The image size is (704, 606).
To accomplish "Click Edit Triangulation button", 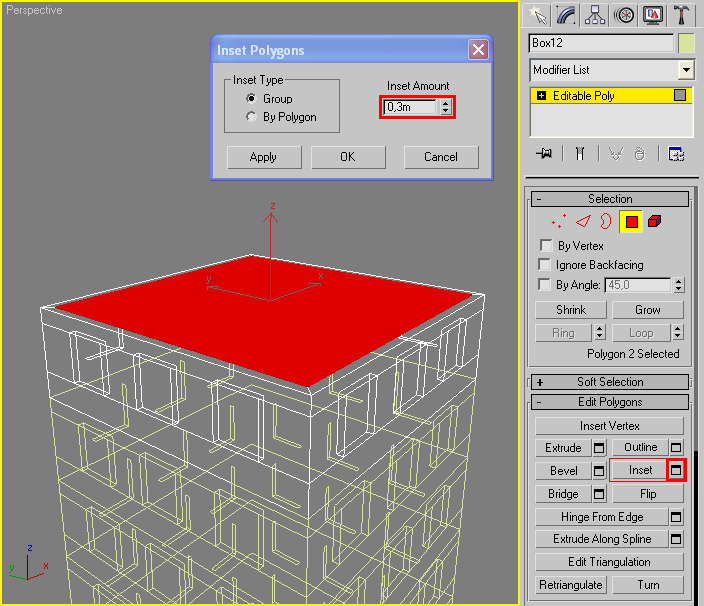I will pos(609,562).
